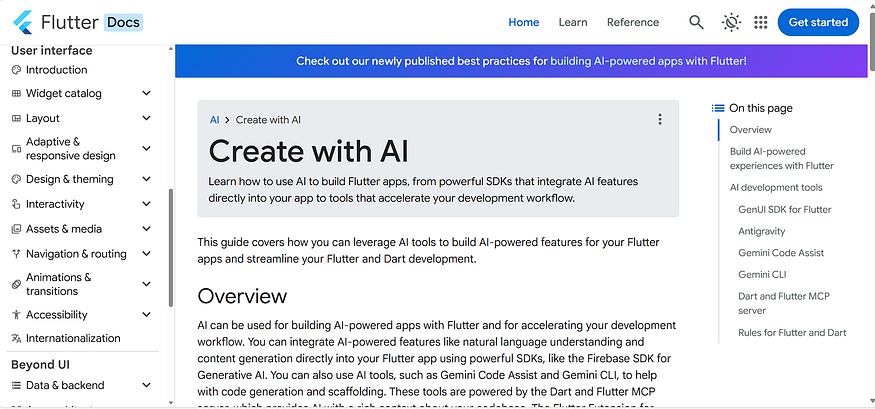Expand the Animations & transitions chevron
Viewport: 875px width, 409px height.
click(146, 284)
